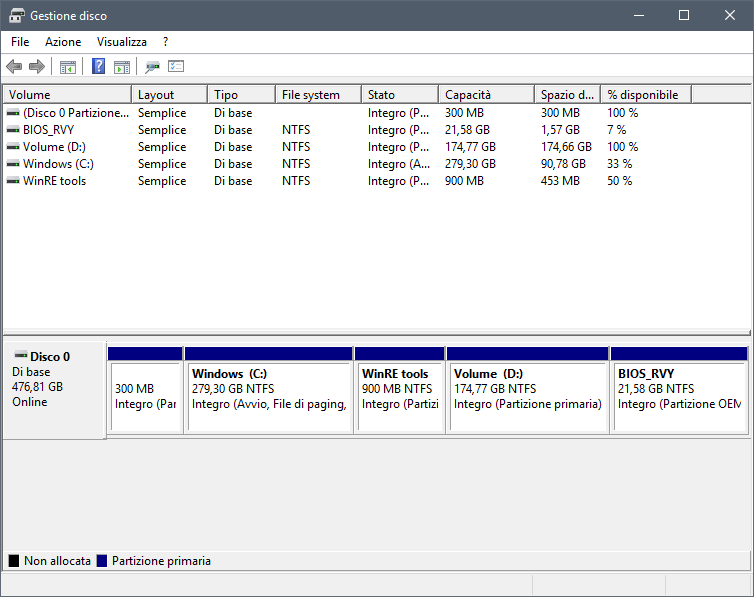This screenshot has width=754, height=597.
Task: Sort by the % disponibile column header
Action: [x=646, y=95]
